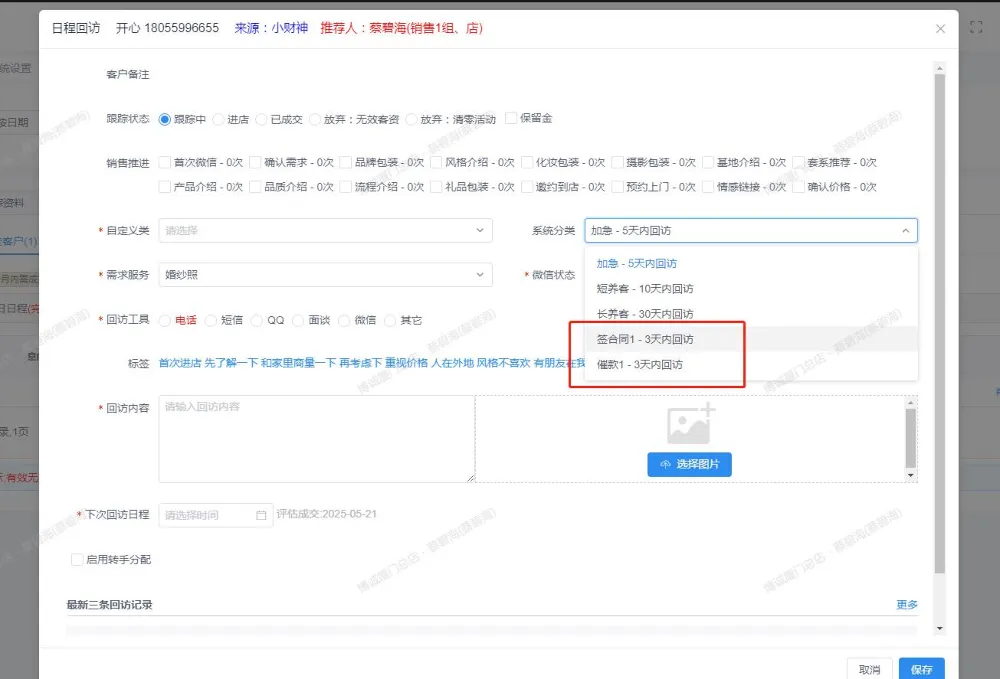Check the 保留金 checkbox

512,118
